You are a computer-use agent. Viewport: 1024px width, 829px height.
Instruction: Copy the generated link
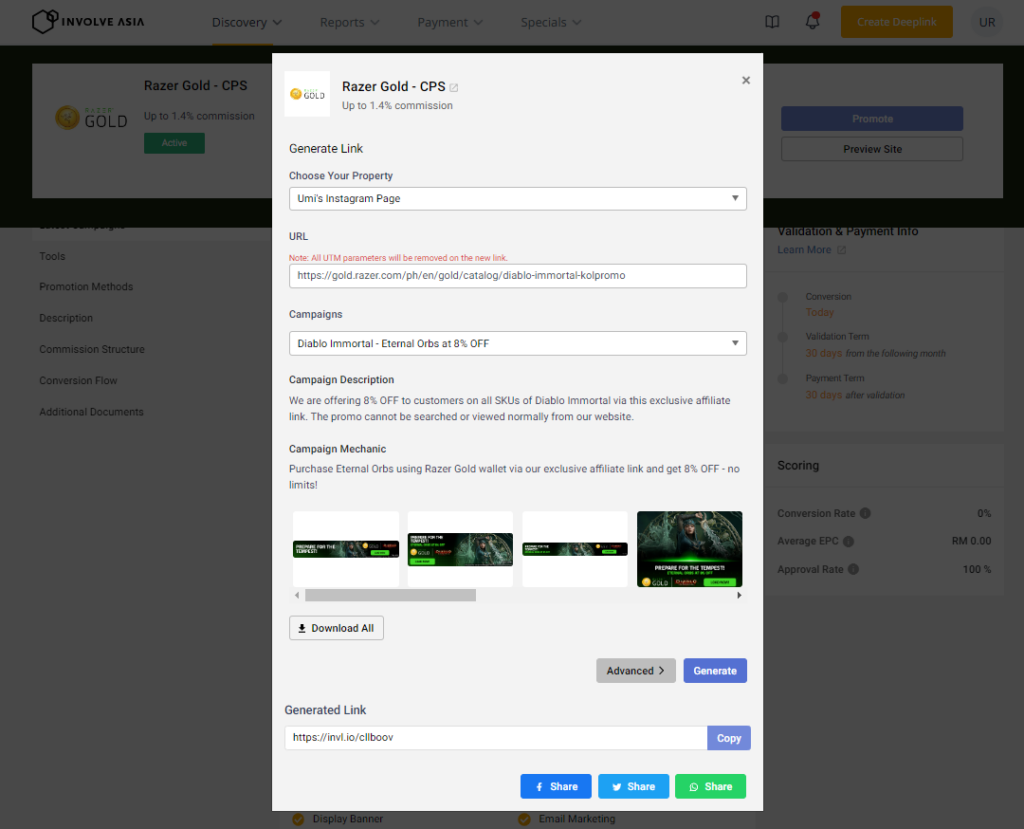(x=728, y=737)
